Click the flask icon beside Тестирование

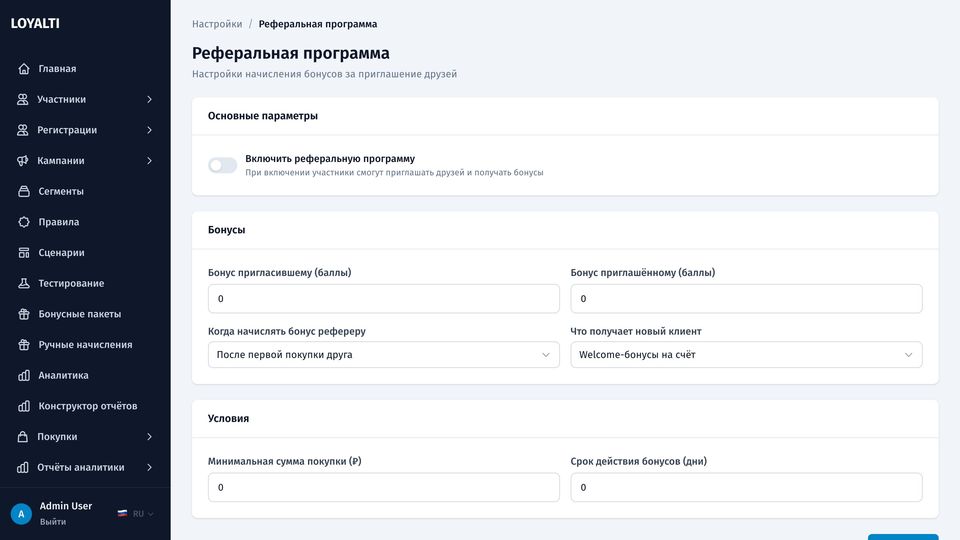coord(24,283)
